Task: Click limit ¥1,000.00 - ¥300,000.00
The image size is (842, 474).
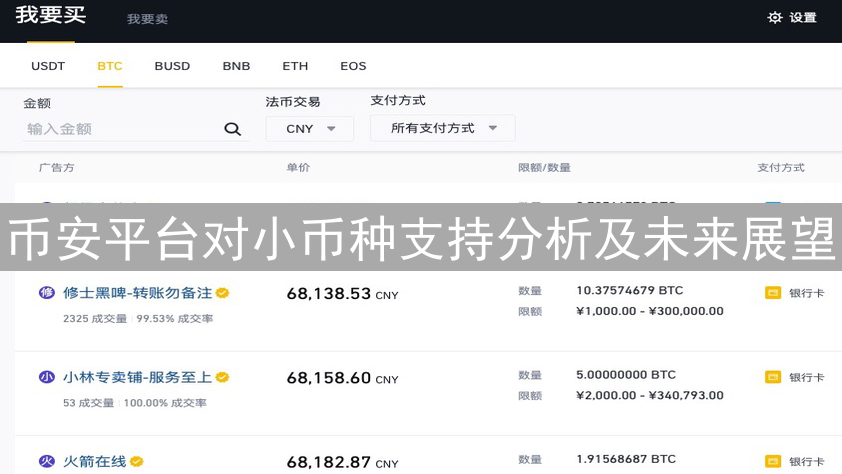Action: tap(650, 311)
